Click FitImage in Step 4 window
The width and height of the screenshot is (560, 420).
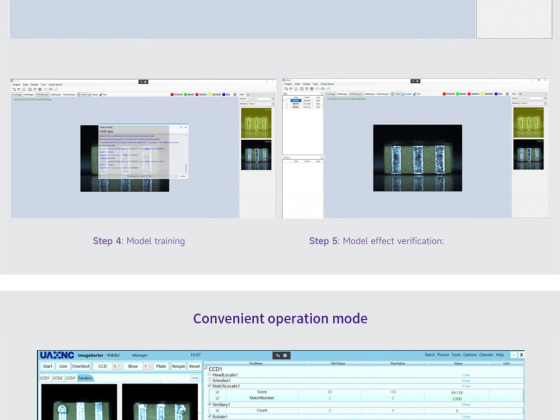[17, 95]
